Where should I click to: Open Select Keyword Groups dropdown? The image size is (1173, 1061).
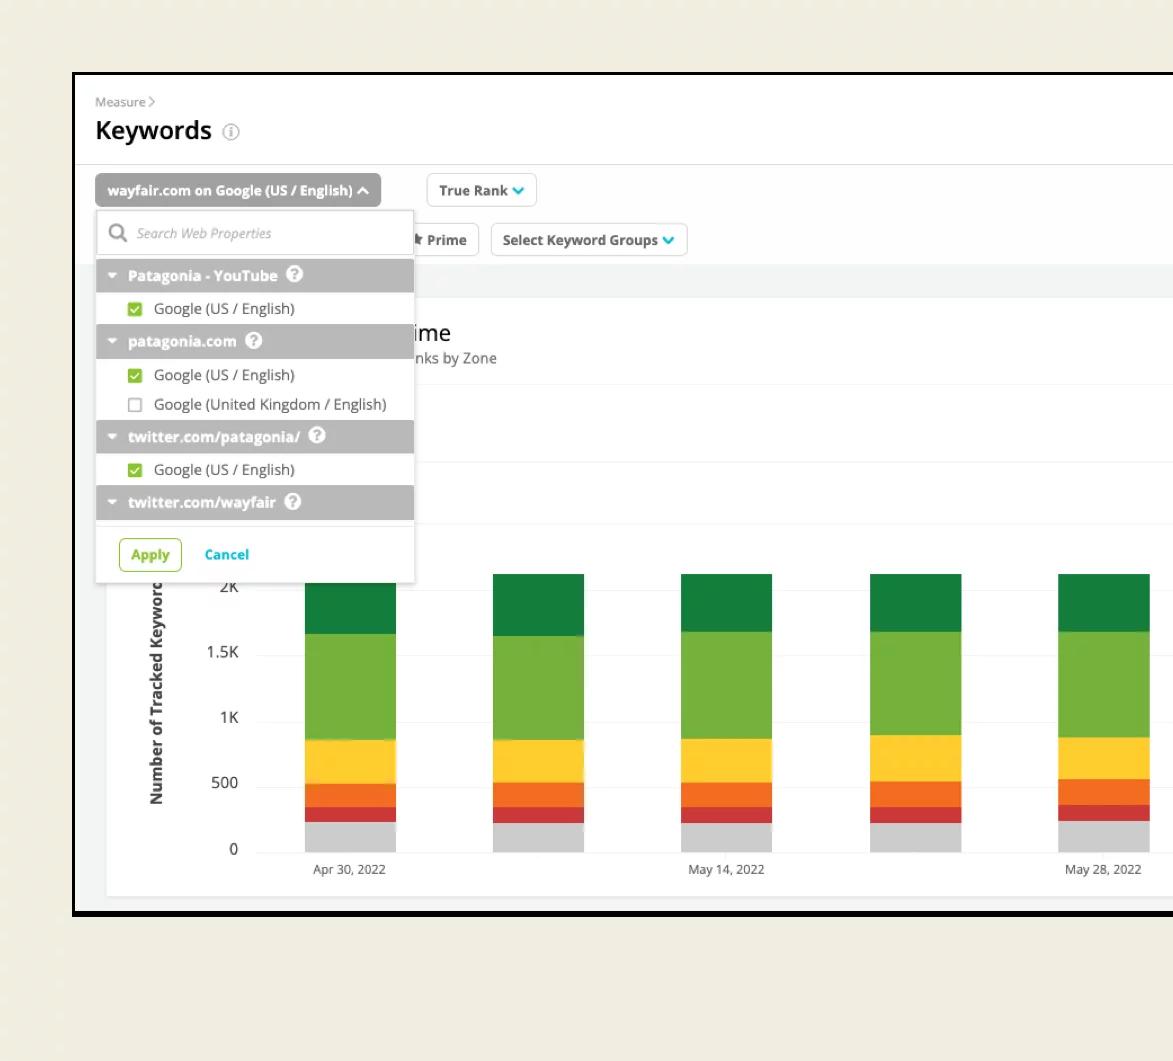tap(589, 239)
